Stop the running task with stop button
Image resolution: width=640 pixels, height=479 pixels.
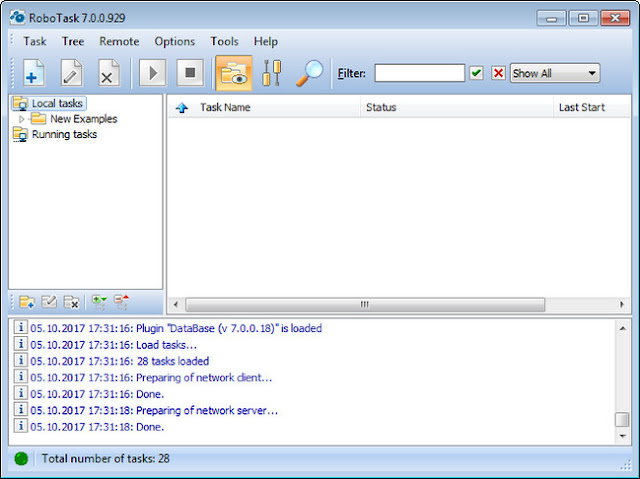pyautogui.click(x=190, y=73)
